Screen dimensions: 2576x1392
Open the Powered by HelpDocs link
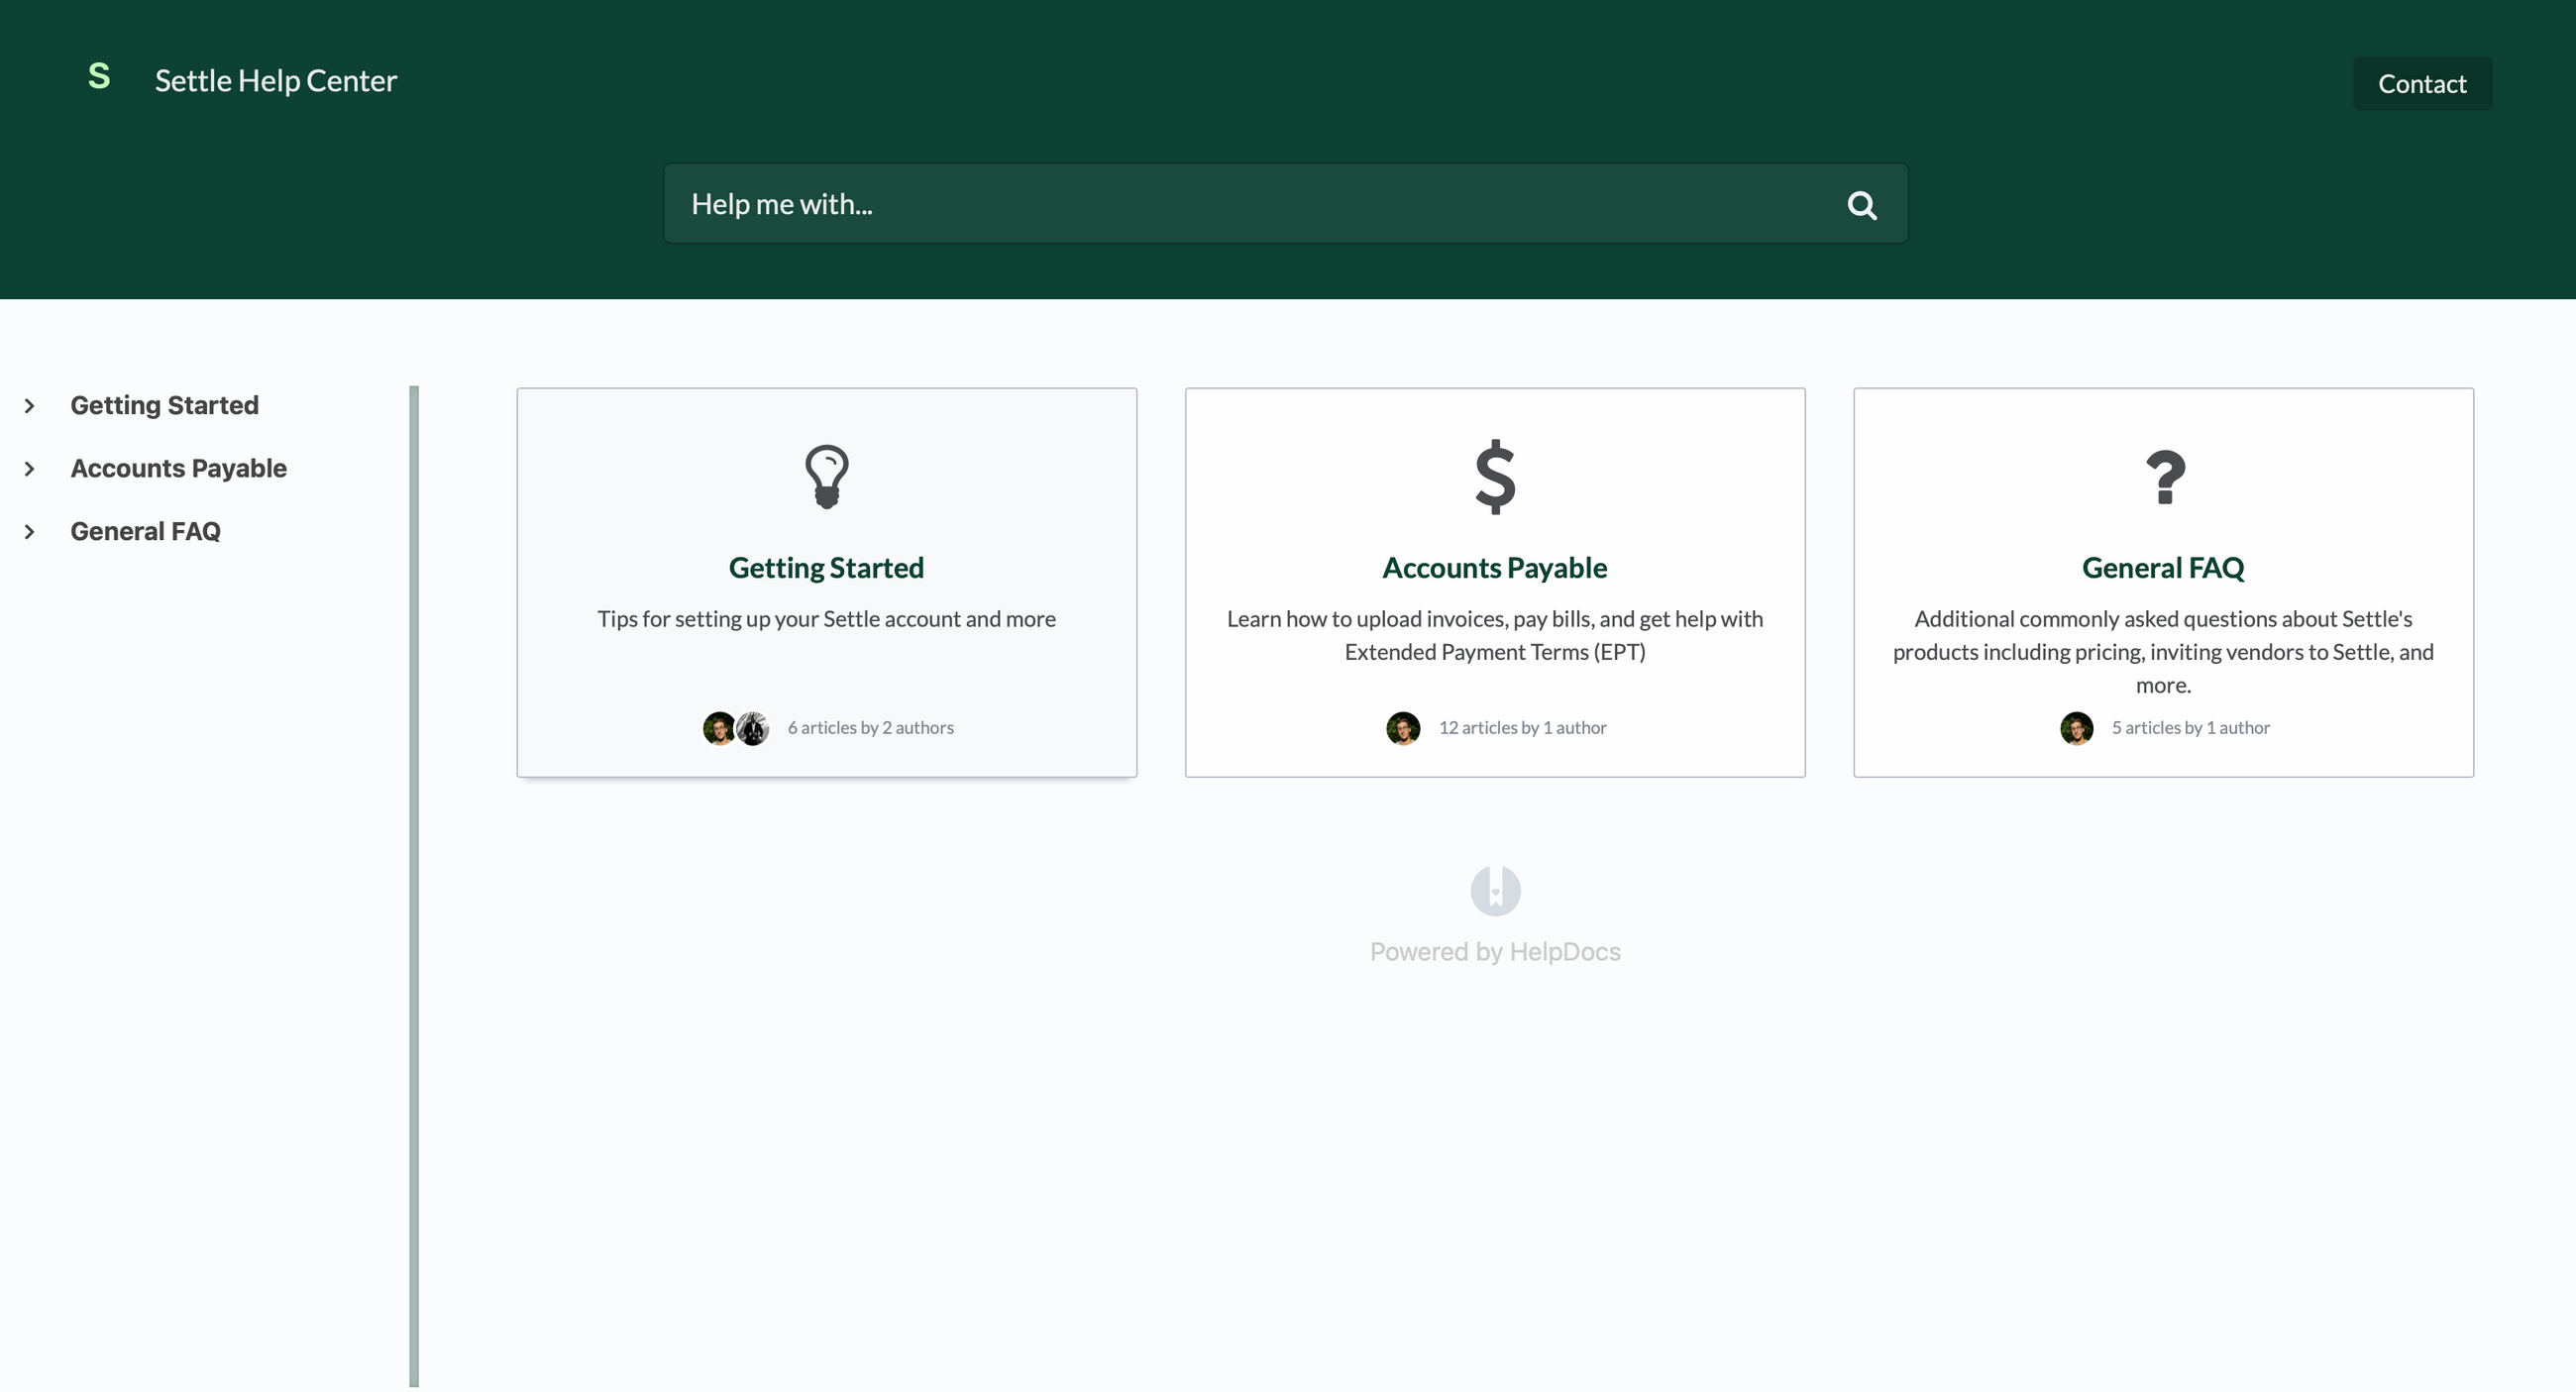1494,951
